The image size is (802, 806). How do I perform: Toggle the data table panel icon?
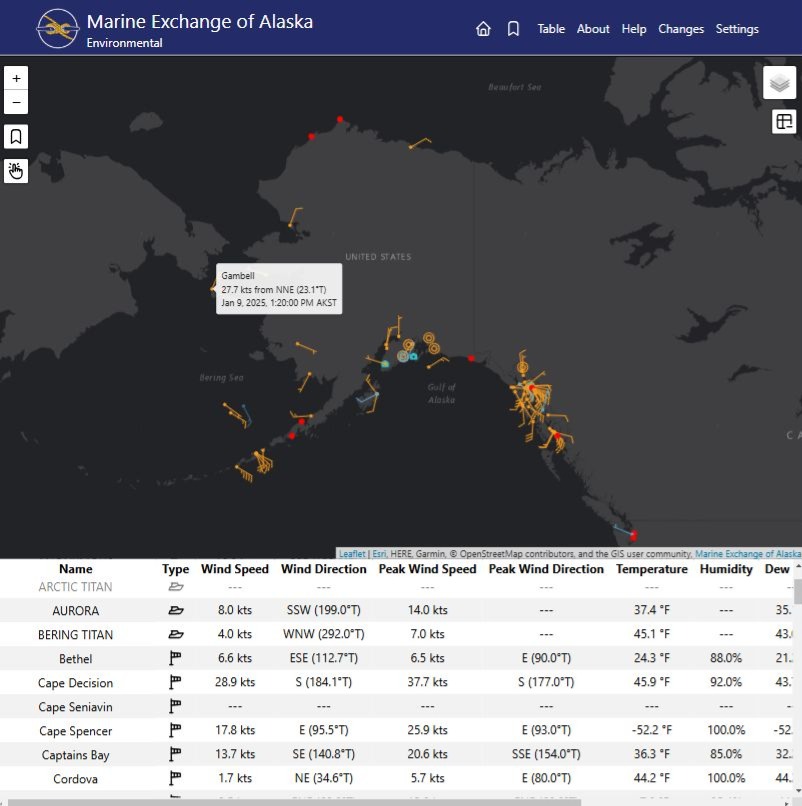(783, 122)
